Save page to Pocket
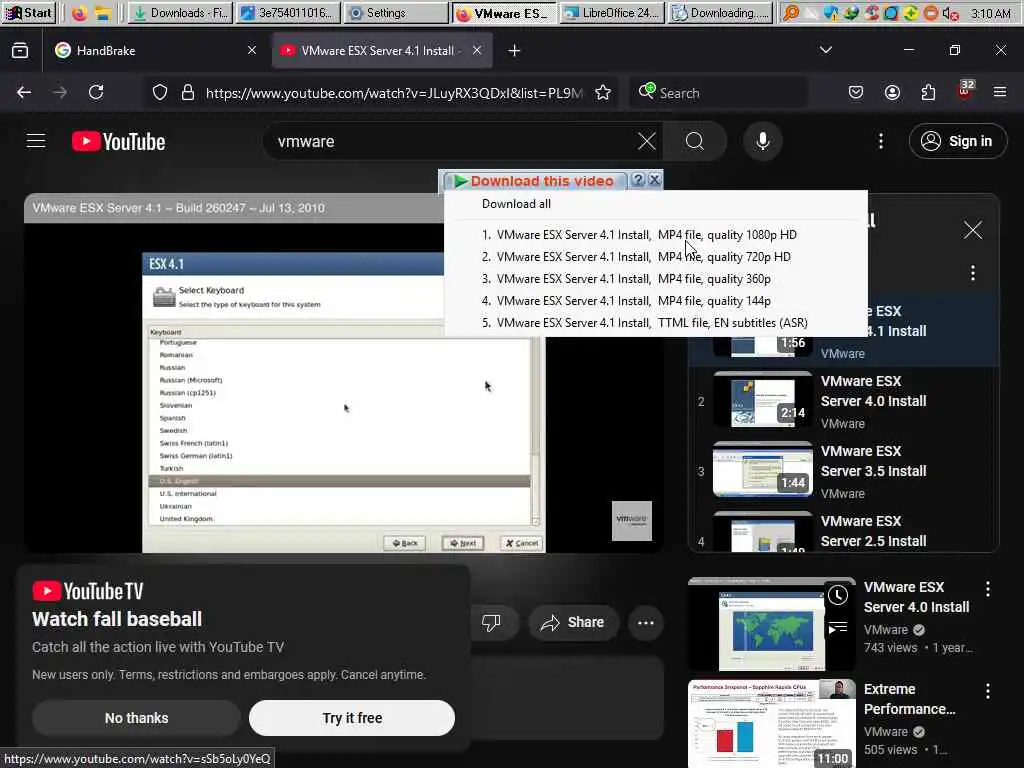The height and width of the screenshot is (768, 1024). click(x=856, y=93)
